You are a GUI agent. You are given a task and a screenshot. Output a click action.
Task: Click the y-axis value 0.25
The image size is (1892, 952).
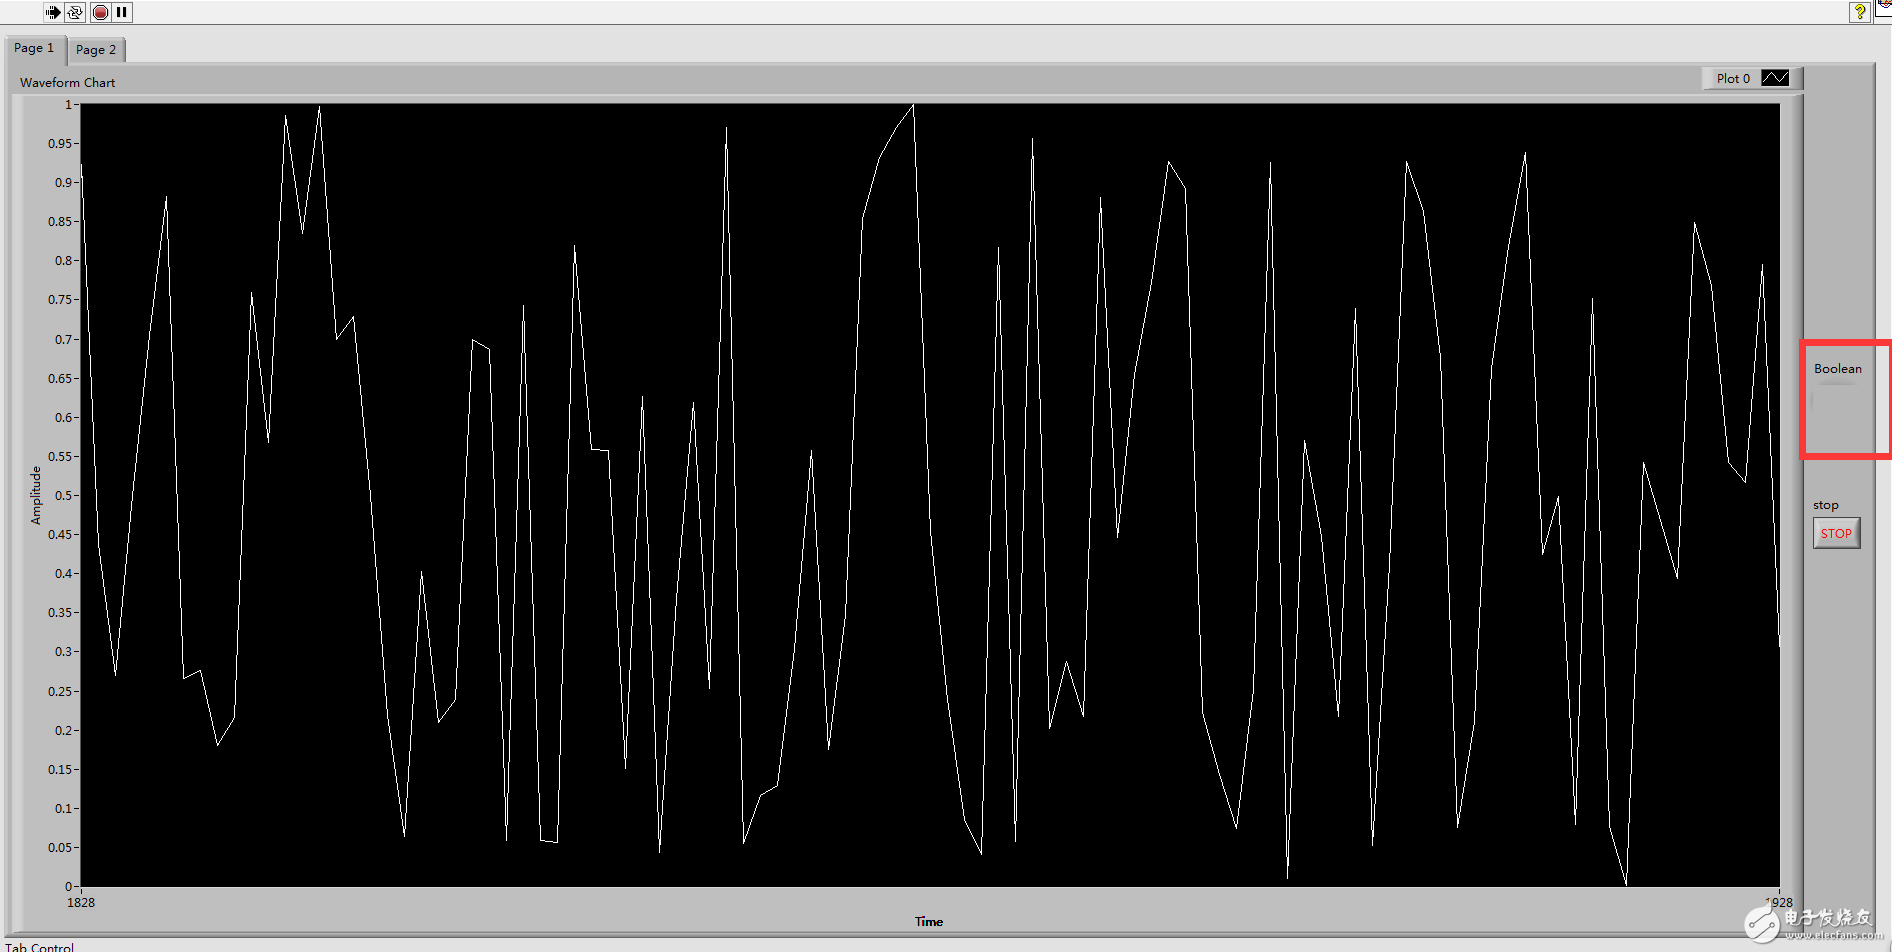tap(60, 691)
